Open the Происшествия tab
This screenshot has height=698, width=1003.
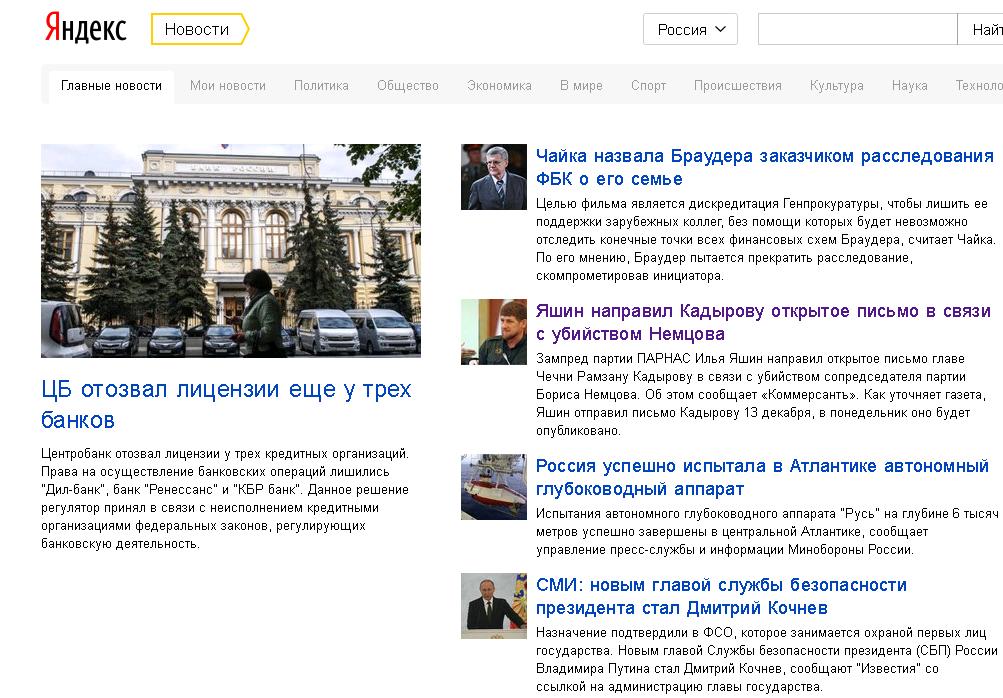pos(738,86)
